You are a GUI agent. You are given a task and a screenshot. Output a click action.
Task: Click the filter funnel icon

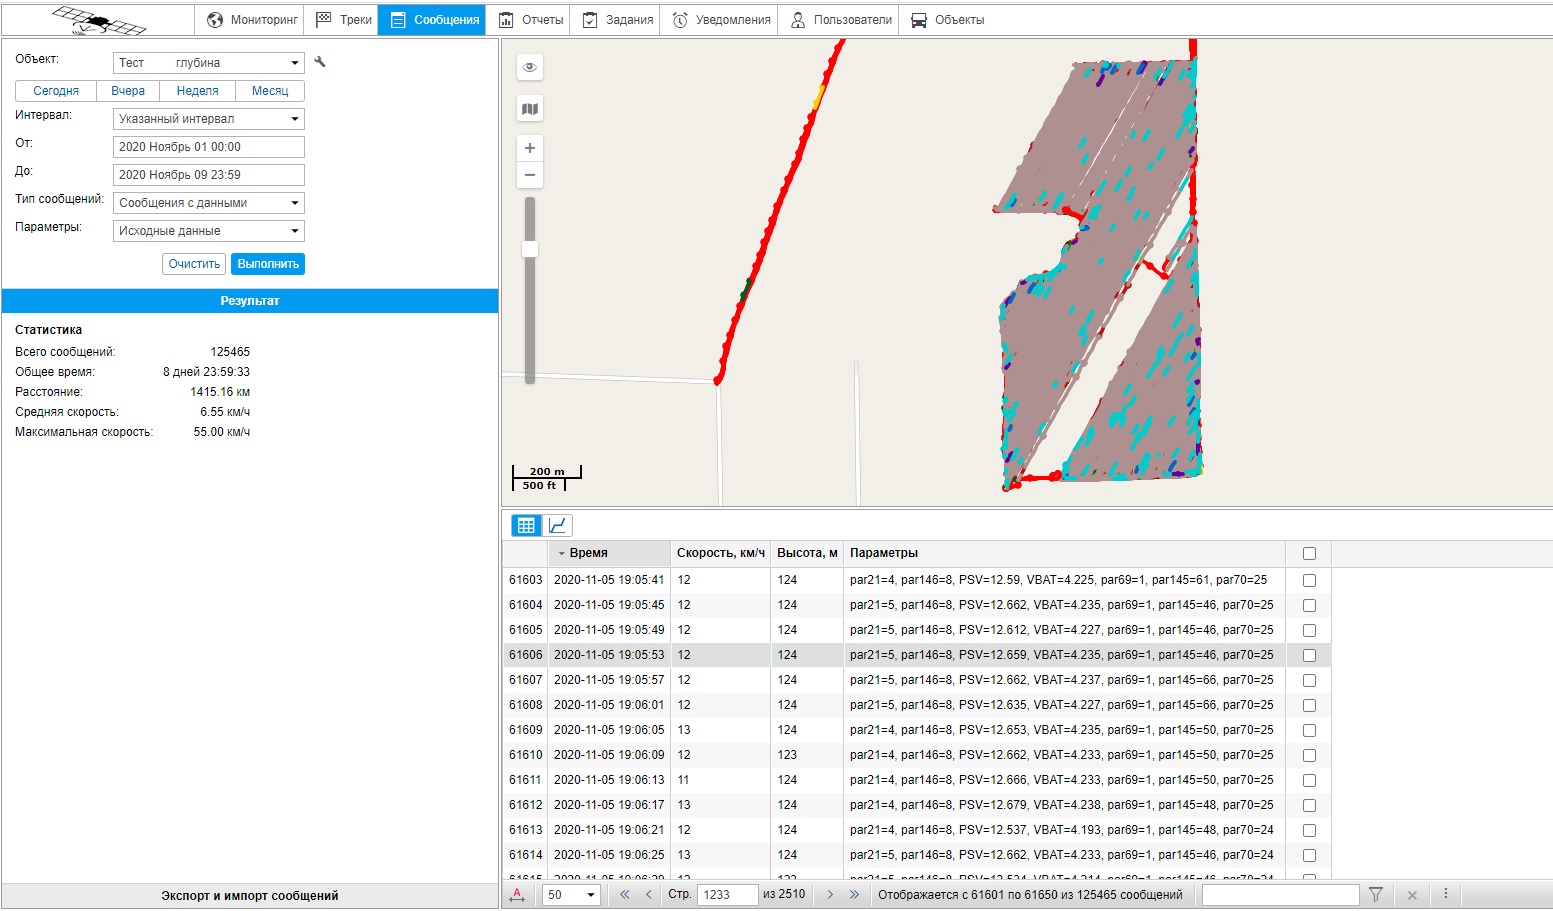(x=1376, y=895)
